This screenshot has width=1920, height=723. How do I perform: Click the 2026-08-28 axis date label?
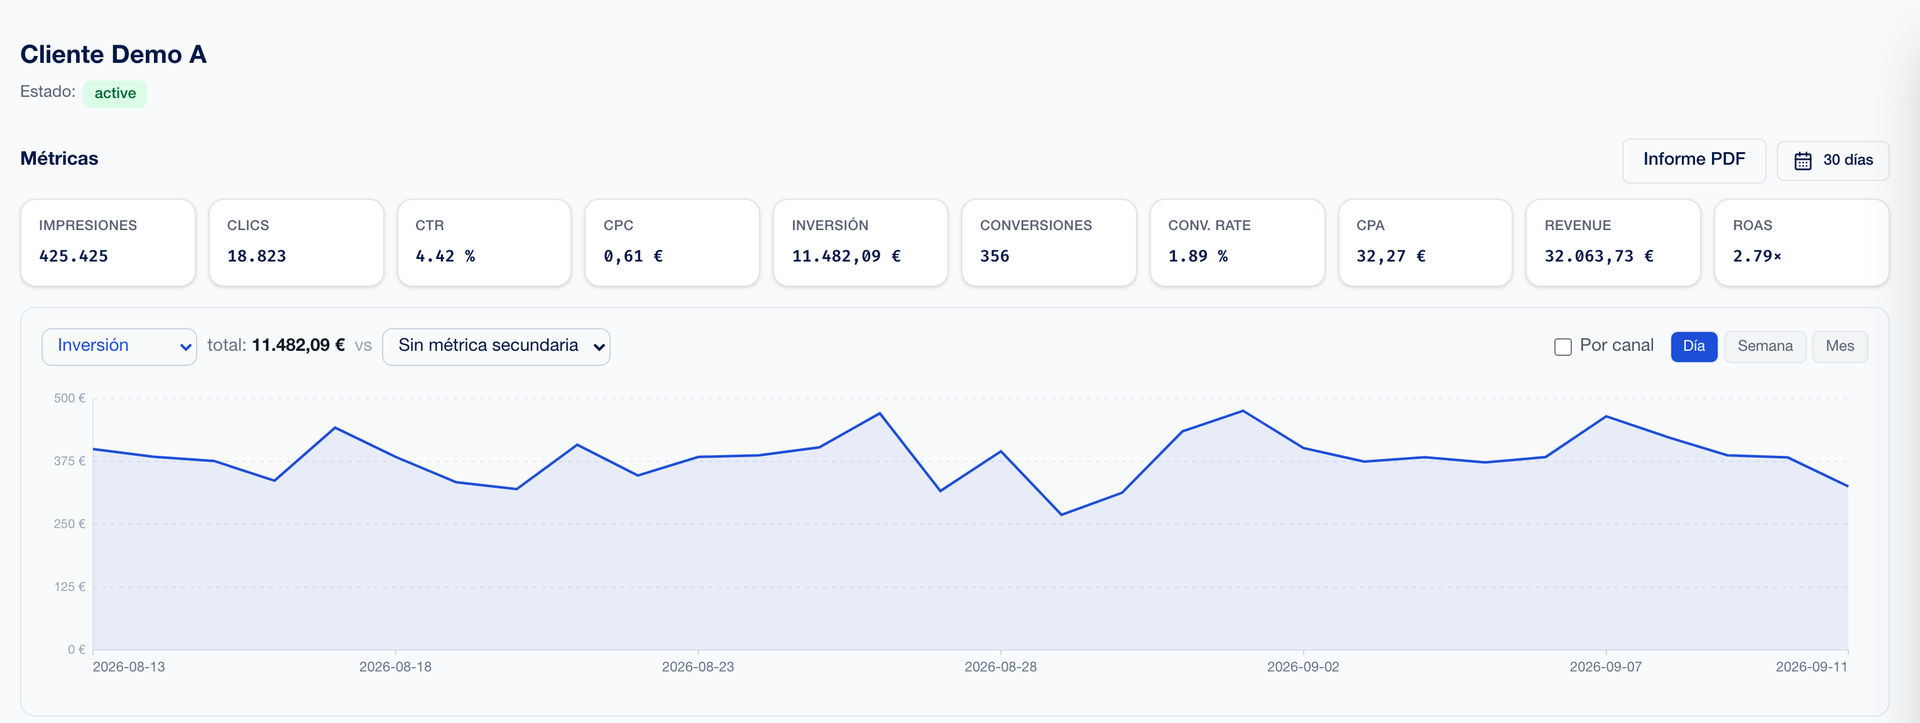point(1000,667)
